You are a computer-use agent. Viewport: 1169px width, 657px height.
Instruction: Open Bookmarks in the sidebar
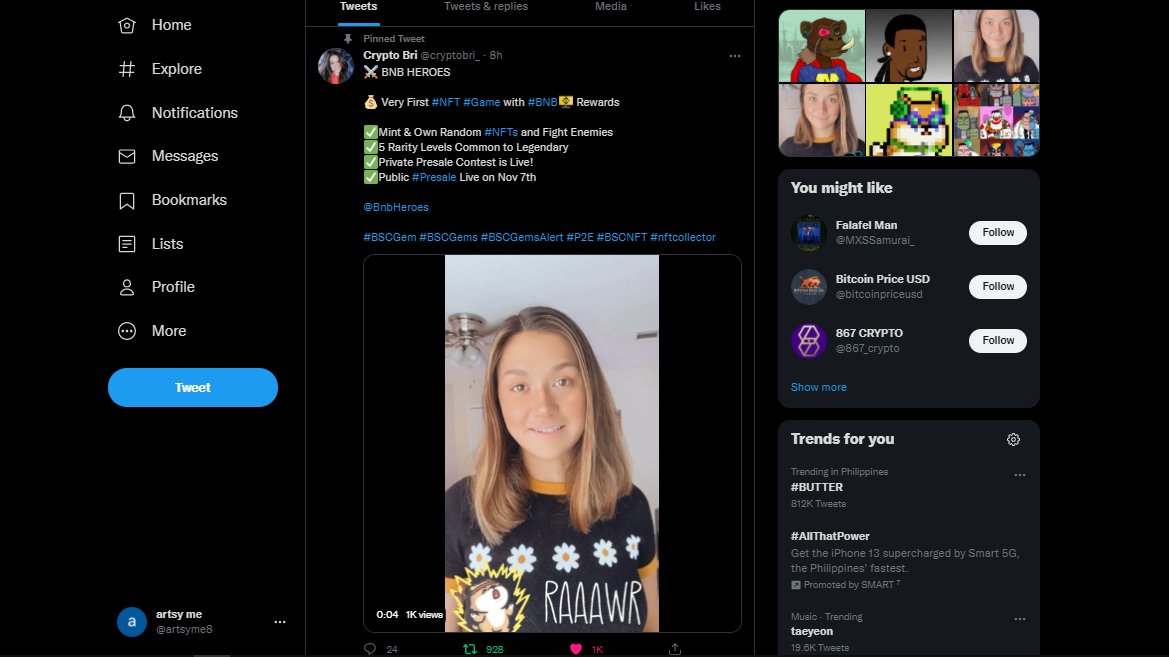point(172,201)
